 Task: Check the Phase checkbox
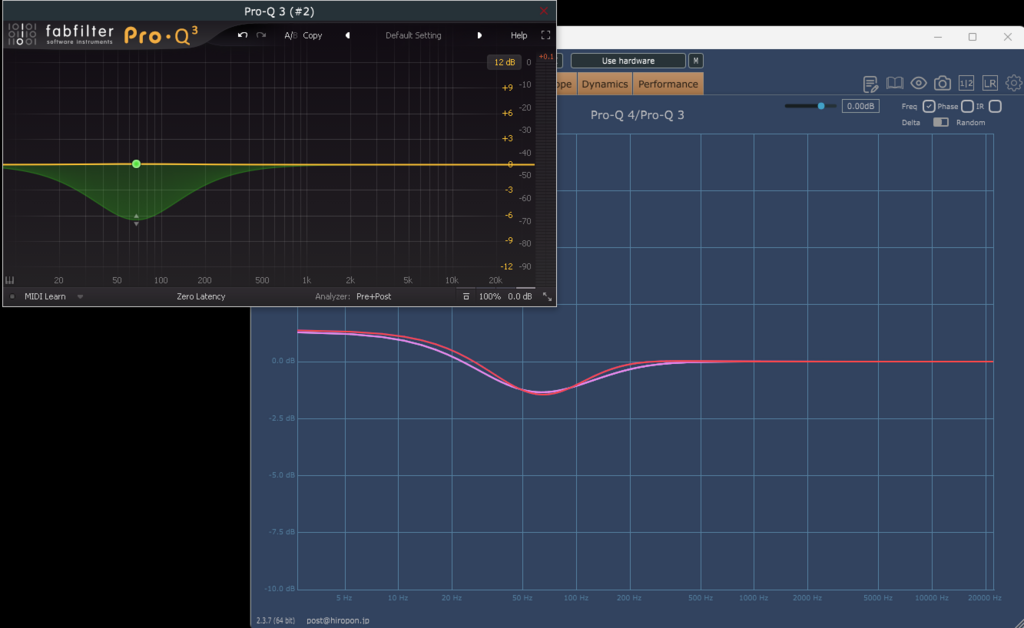967,106
